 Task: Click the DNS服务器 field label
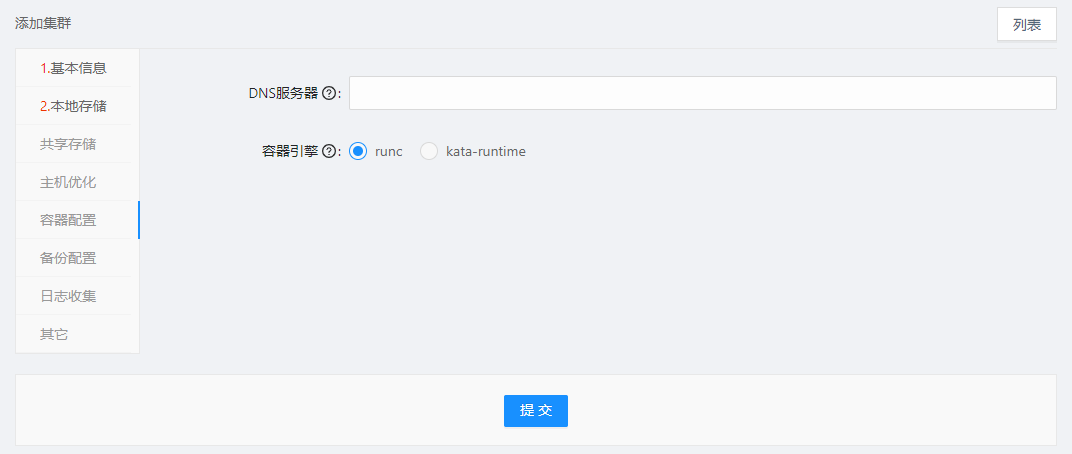point(284,94)
